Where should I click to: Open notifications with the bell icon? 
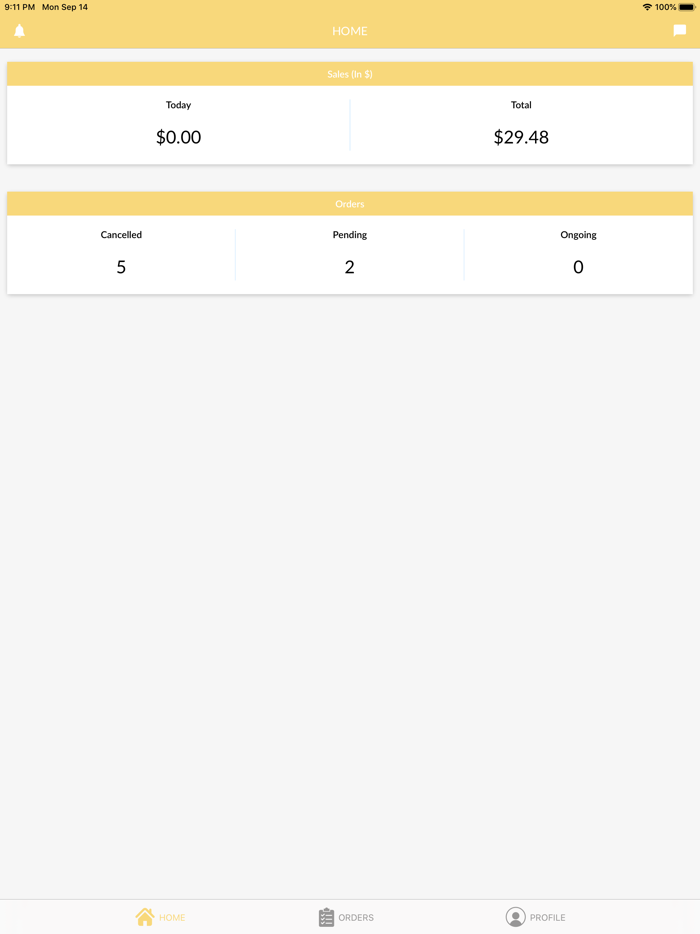coord(19,31)
